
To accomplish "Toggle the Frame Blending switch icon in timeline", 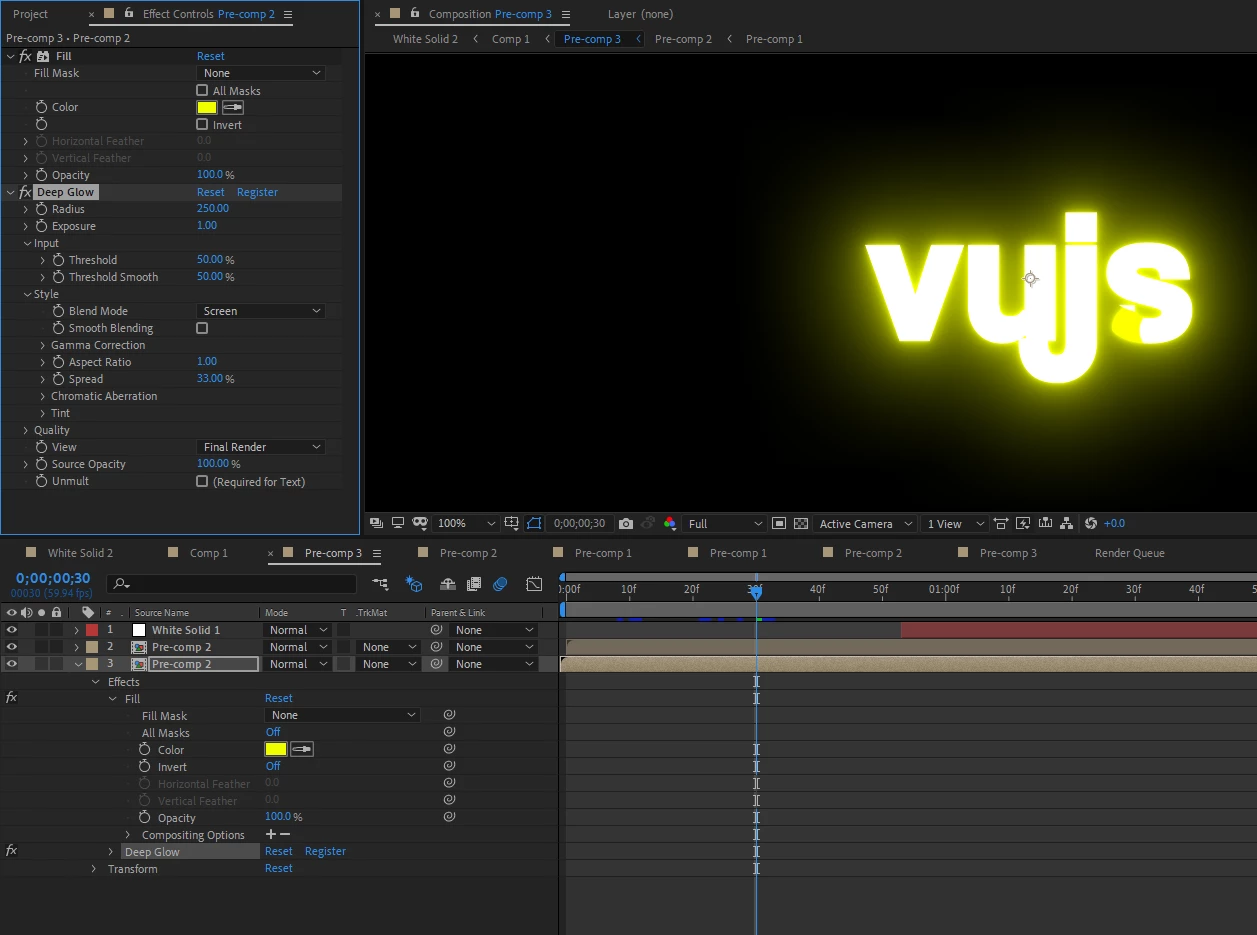I will click(474, 583).
